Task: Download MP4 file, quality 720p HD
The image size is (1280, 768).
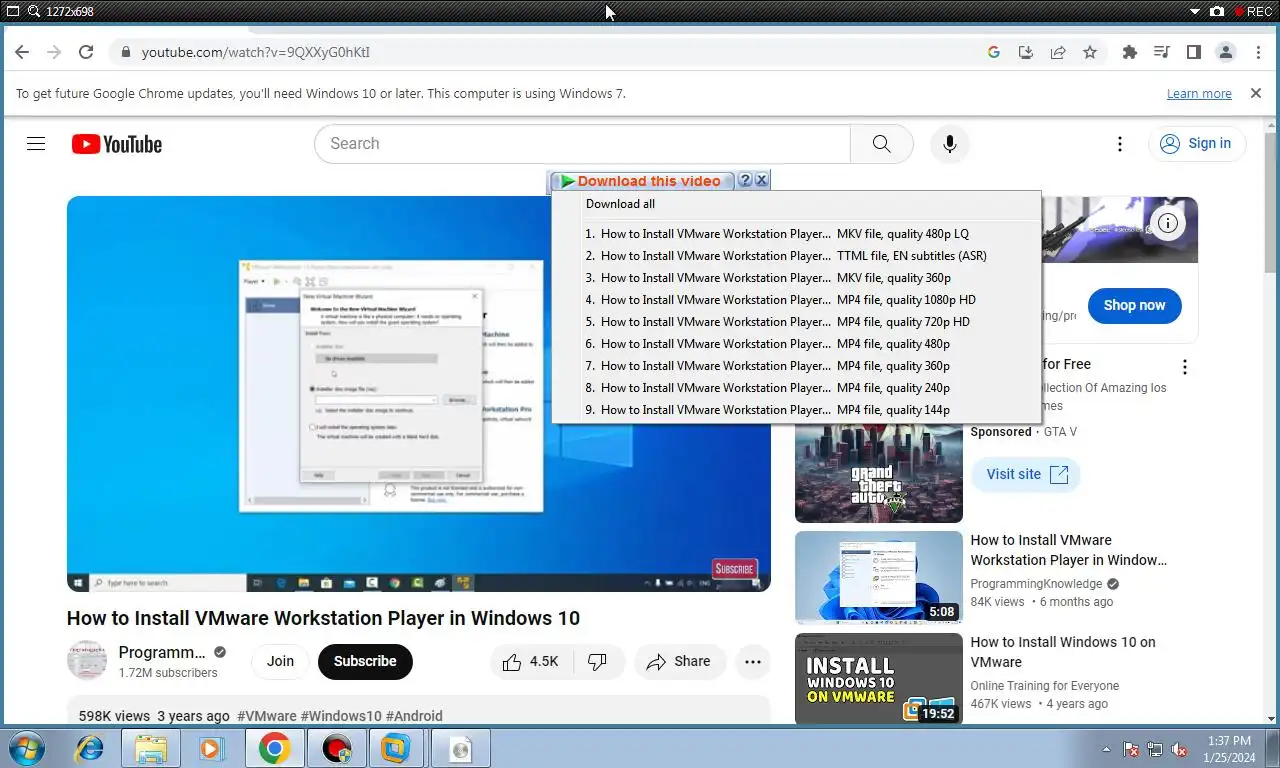Action: 795,322
